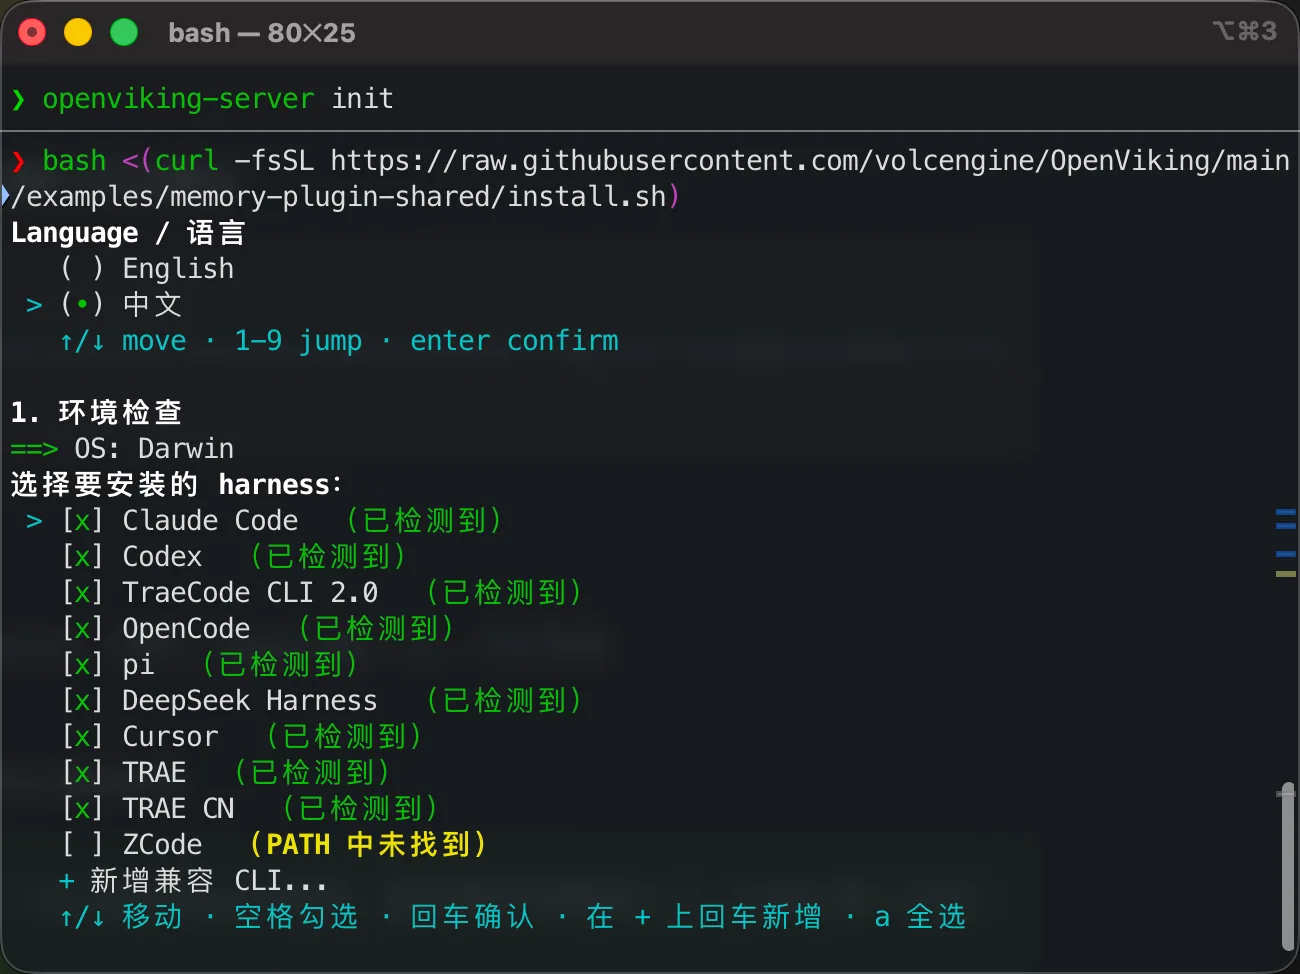Click the 'OS: Darwin' line
Image resolution: width=1300 pixels, height=974 pixels.
click(154, 449)
